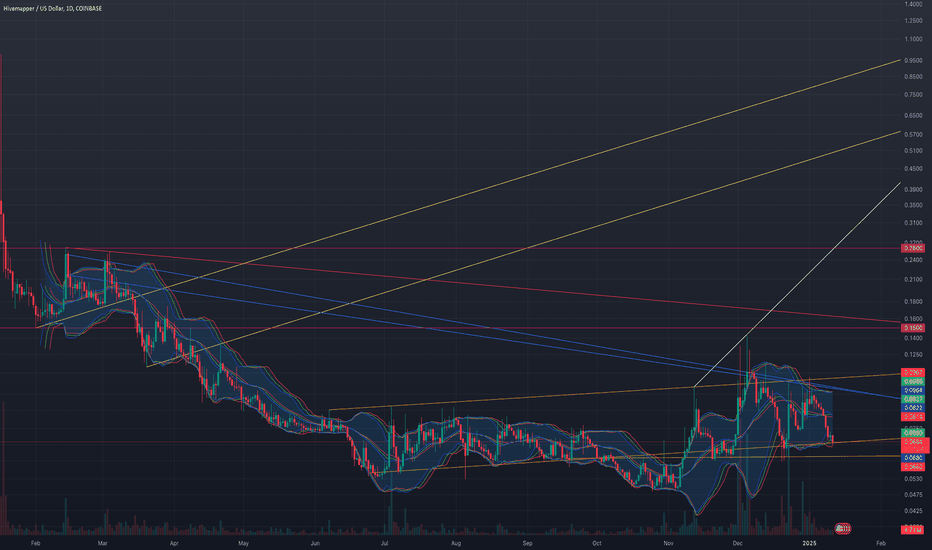Click the 0.3100 price scale label
The width and height of the screenshot is (932, 550).
click(x=913, y=223)
